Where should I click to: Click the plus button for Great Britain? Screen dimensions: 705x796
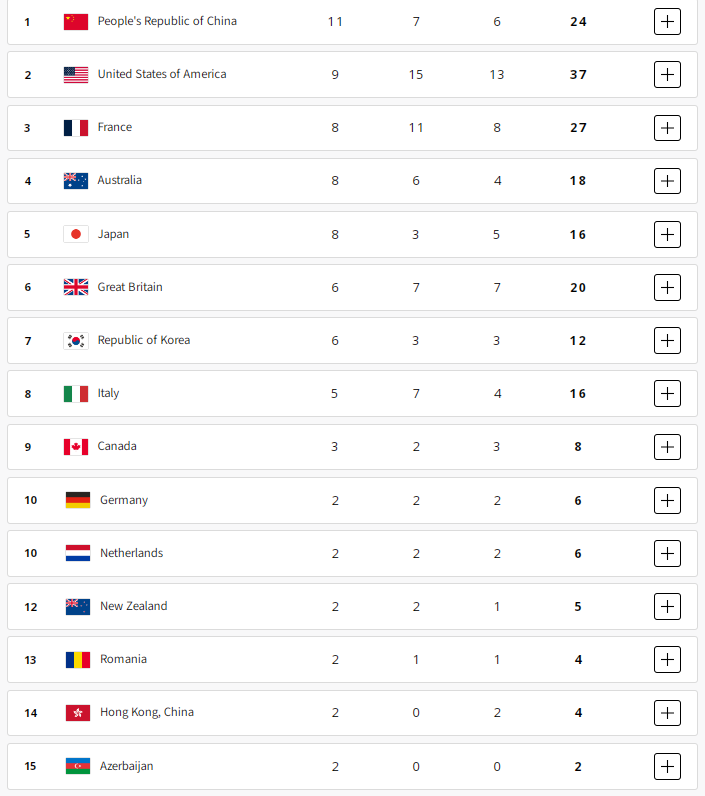pos(667,287)
